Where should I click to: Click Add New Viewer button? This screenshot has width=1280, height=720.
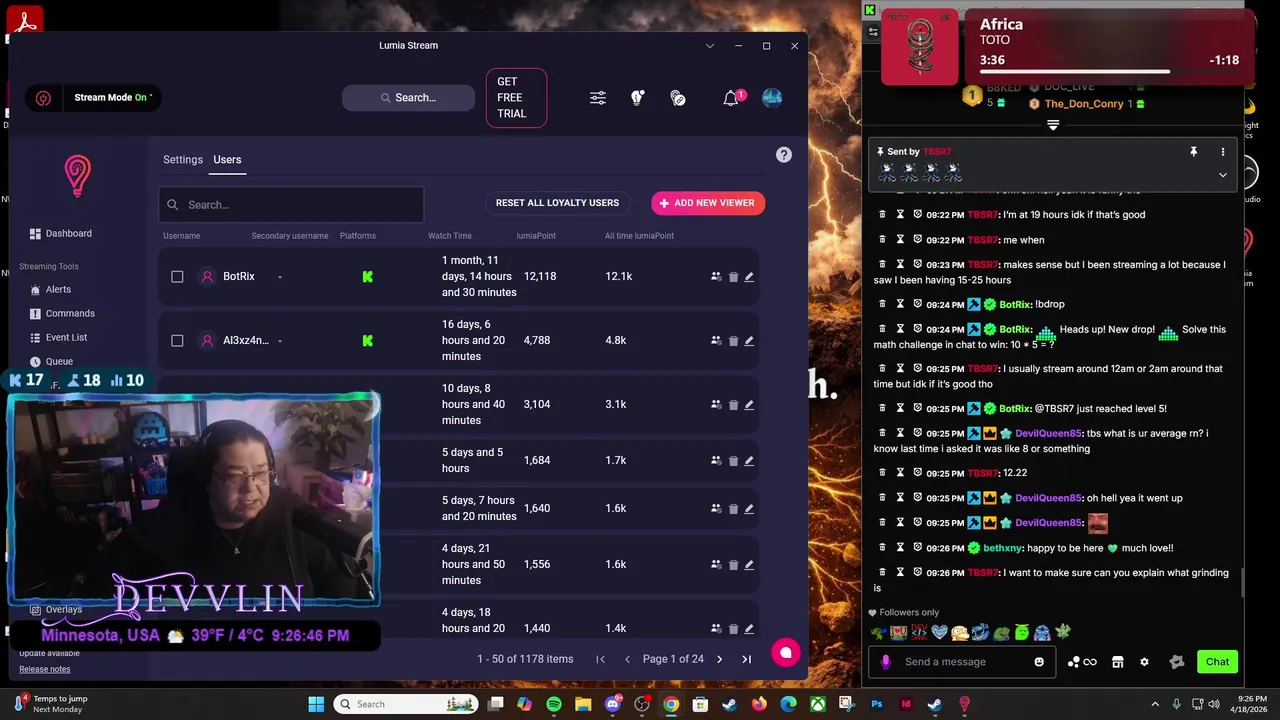[708, 203]
